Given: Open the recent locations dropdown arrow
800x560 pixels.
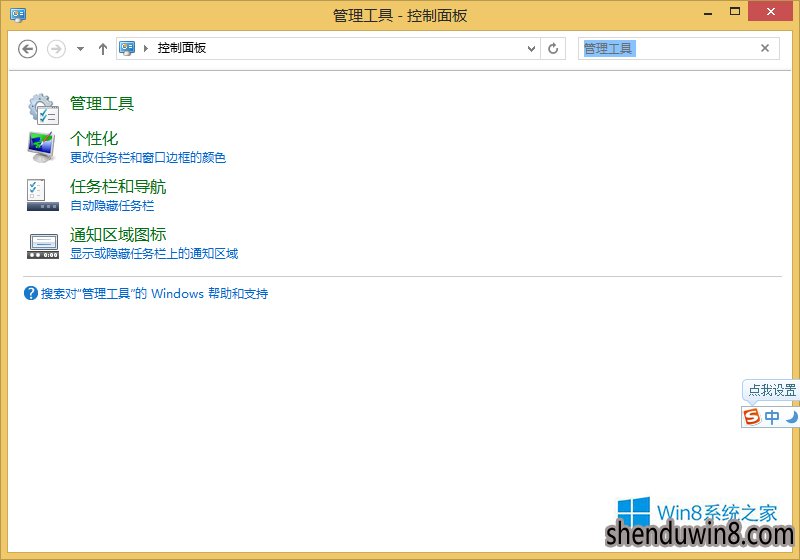Looking at the screenshot, I should (x=80, y=49).
